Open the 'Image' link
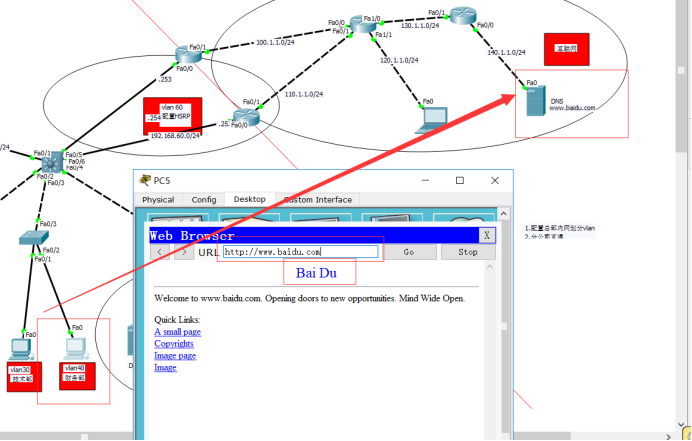This screenshot has width=692, height=441. [x=165, y=367]
